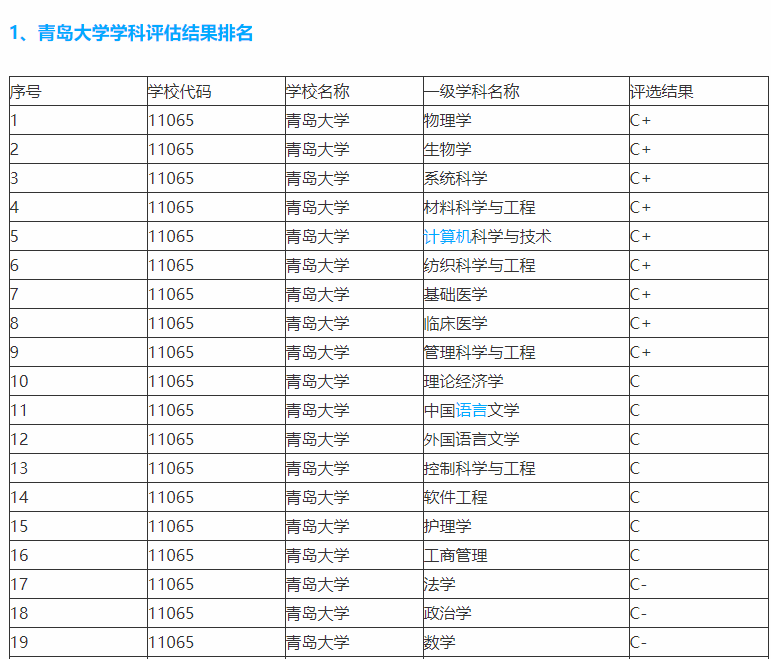Click the serial number 1 cell
The height and width of the screenshot is (659, 771).
coord(78,120)
